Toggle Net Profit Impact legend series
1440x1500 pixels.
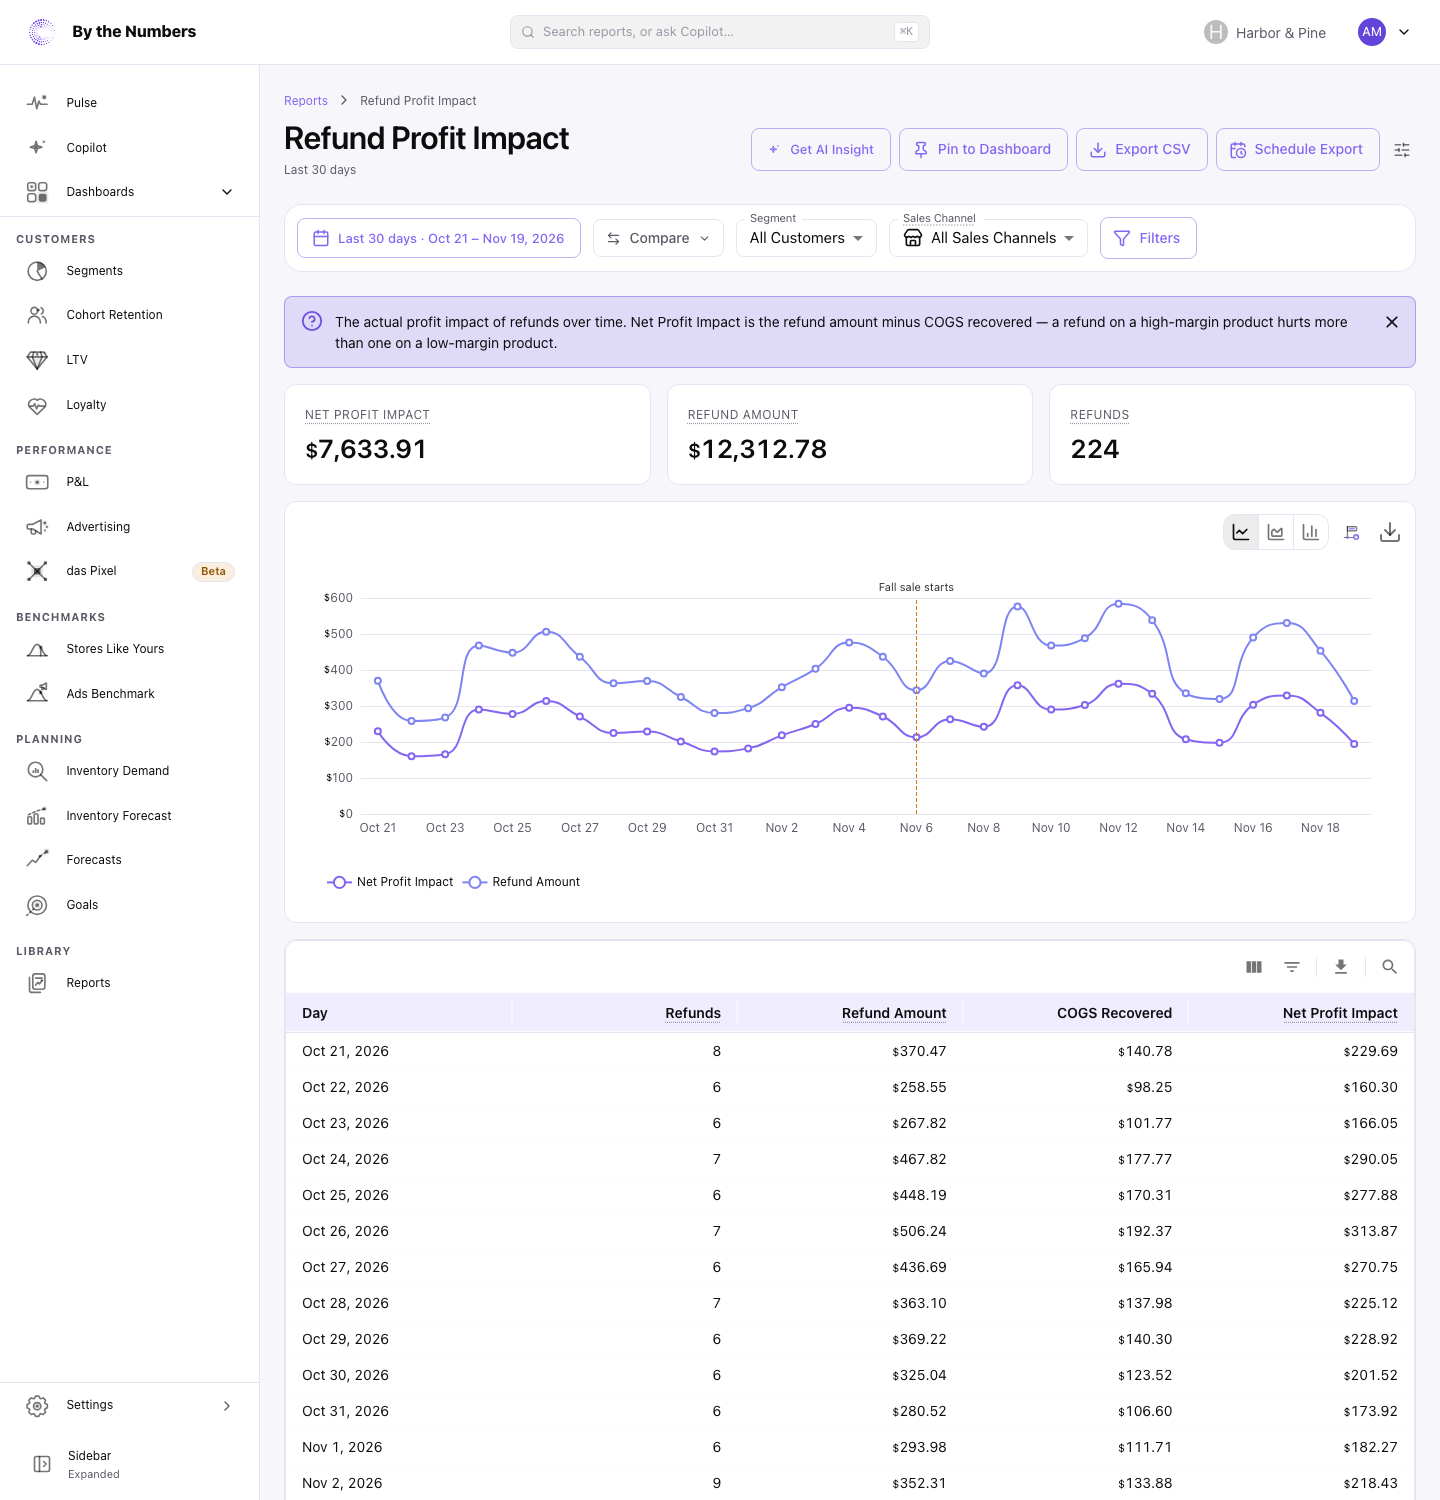390,882
